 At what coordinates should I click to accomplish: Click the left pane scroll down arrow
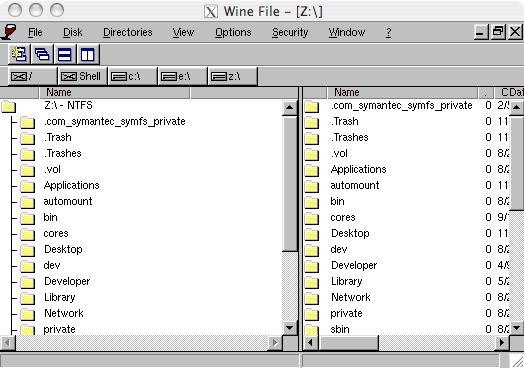290,328
